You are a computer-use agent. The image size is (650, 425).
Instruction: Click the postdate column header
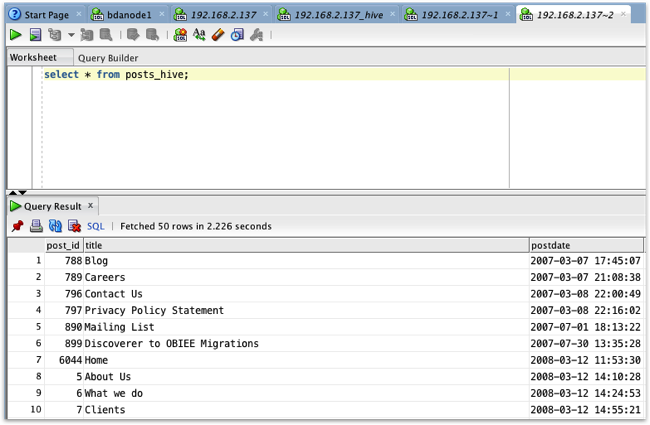pos(586,245)
